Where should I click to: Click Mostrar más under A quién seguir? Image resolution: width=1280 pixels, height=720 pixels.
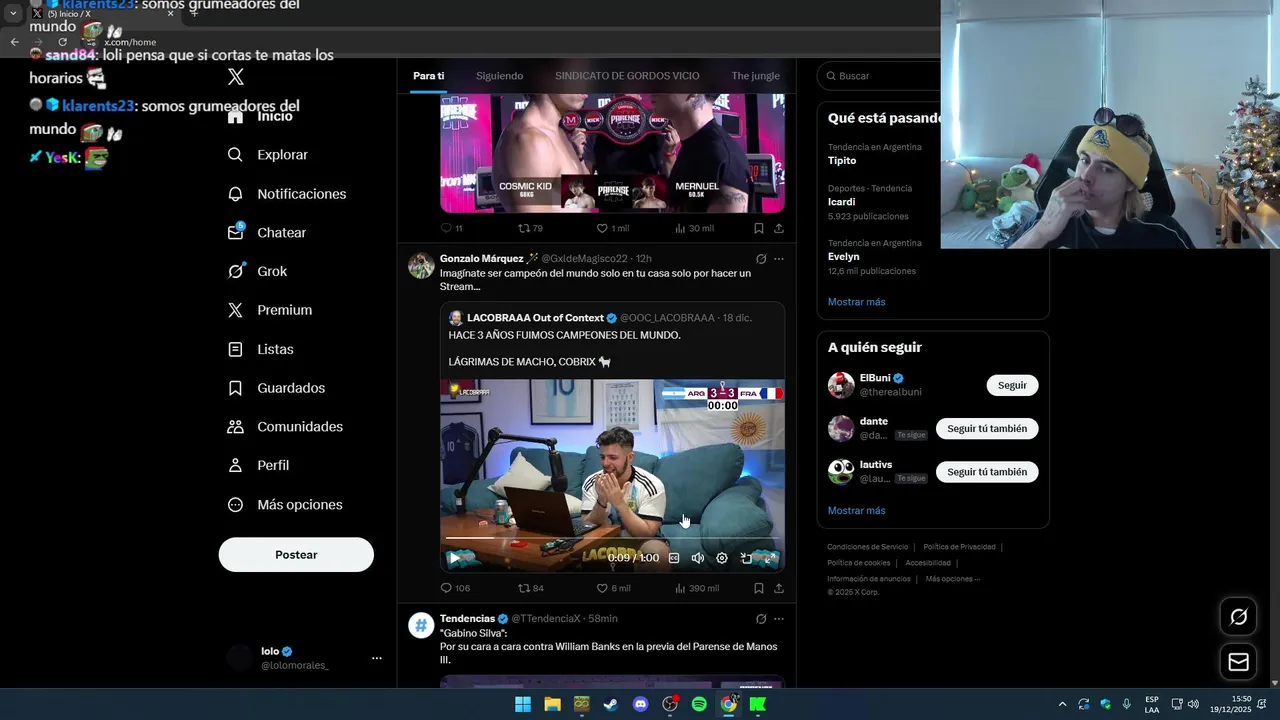tap(856, 511)
